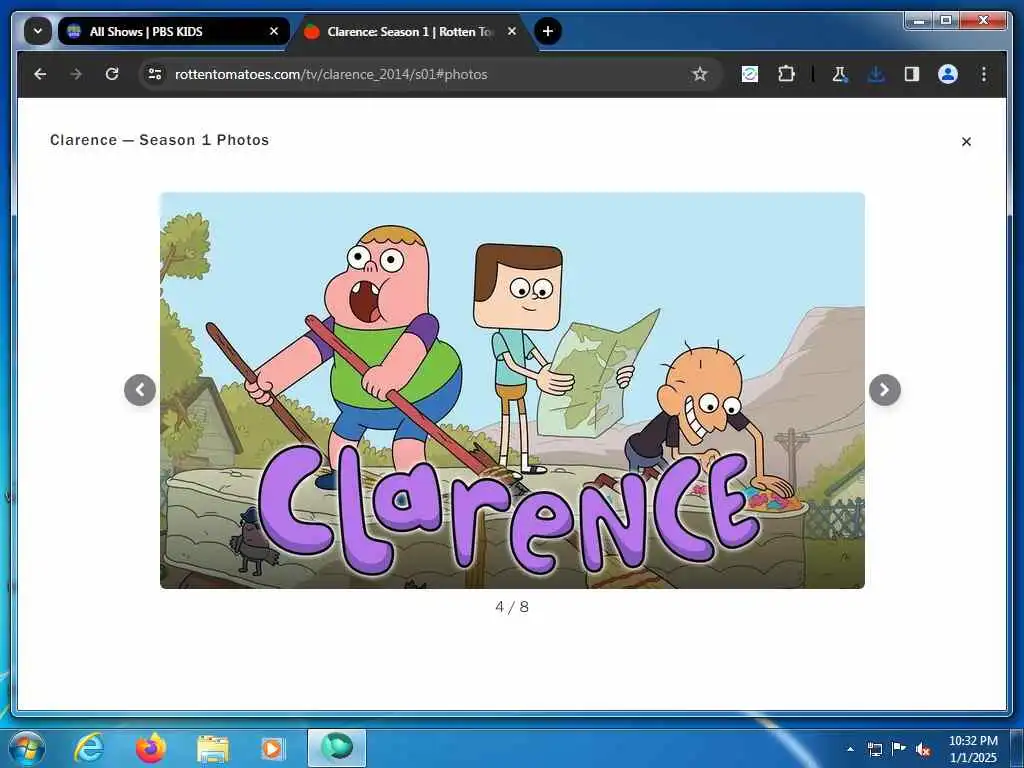Open the clock showing 10:32 PM
The width and height of the screenshot is (1024, 768).
[973, 749]
